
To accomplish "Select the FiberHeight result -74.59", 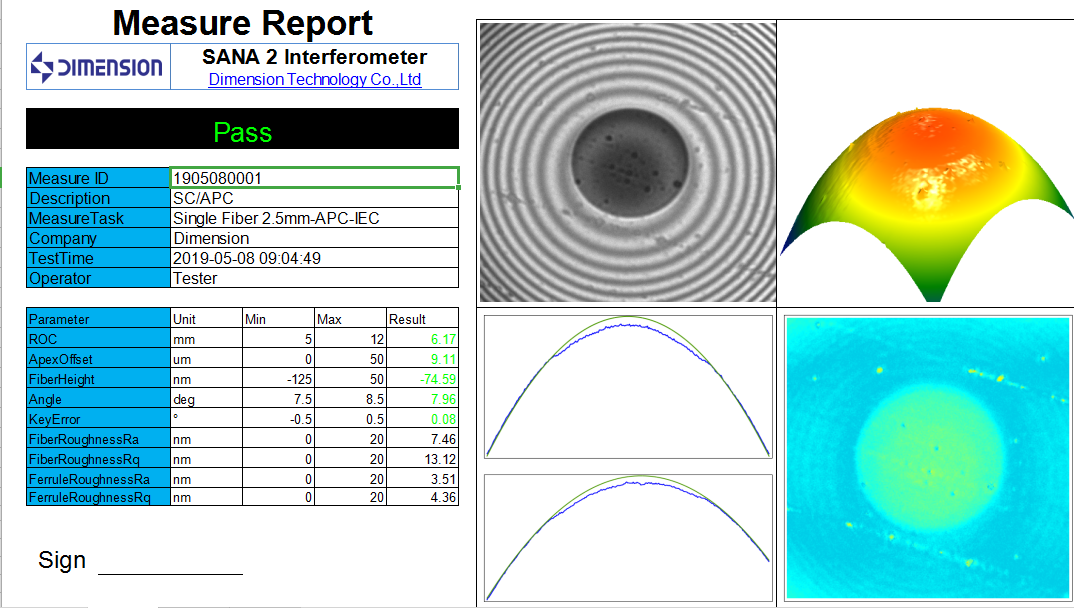I will 422,378.
